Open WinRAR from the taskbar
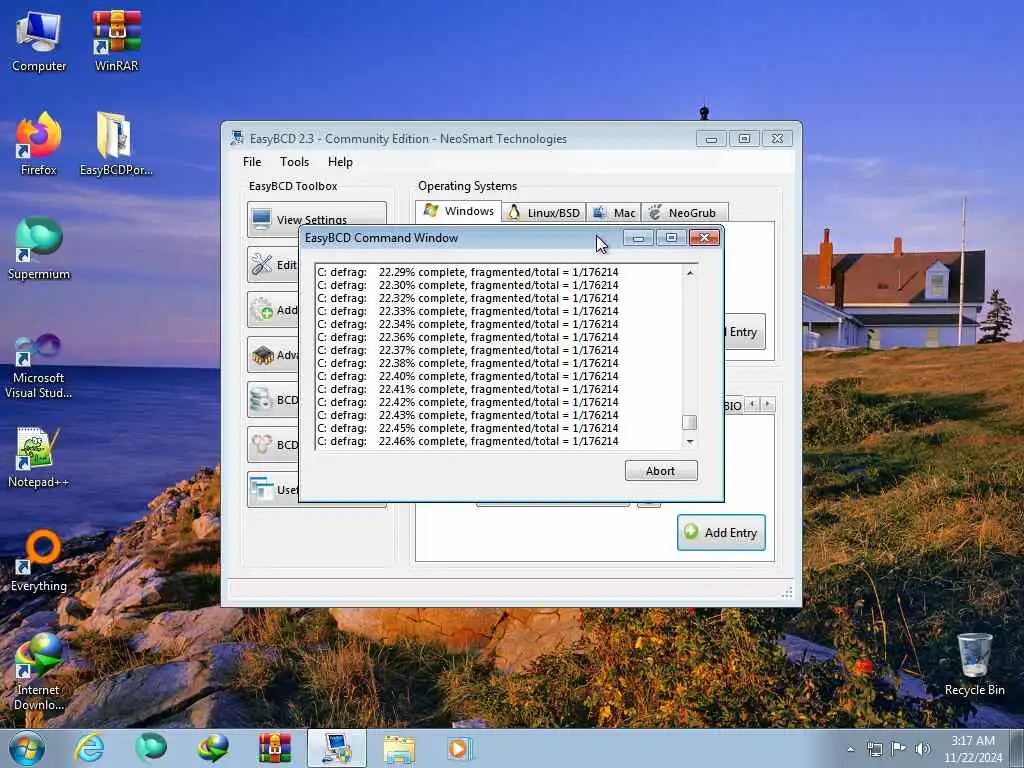 point(275,748)
